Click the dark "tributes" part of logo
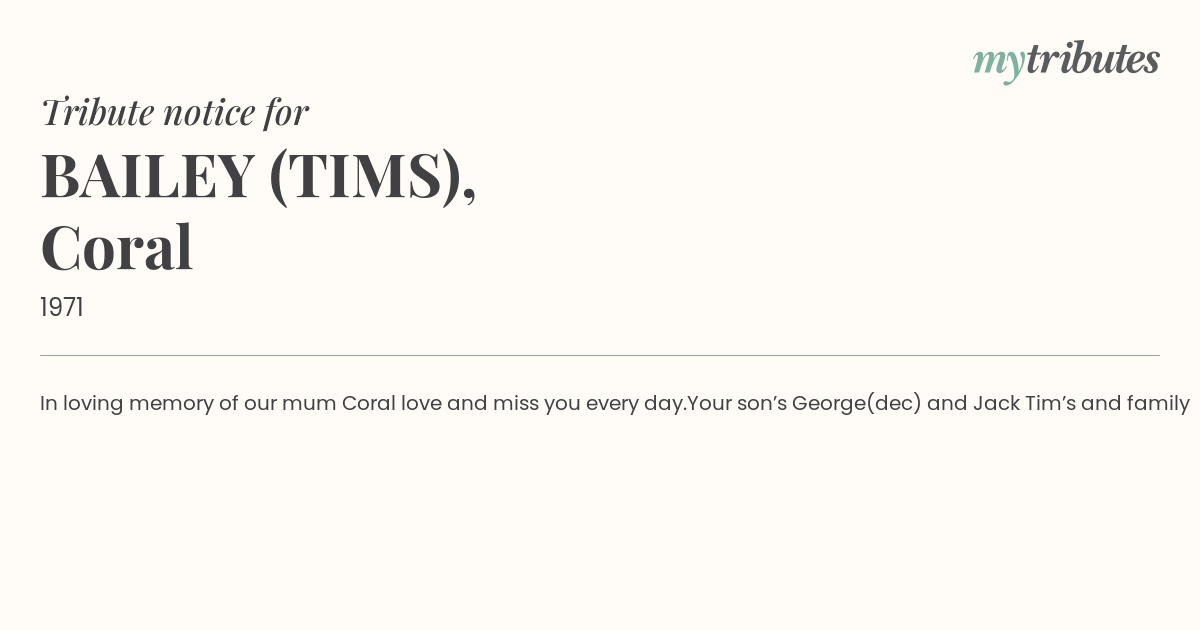Viewport: 1200px width, 630px height. 1093,59
